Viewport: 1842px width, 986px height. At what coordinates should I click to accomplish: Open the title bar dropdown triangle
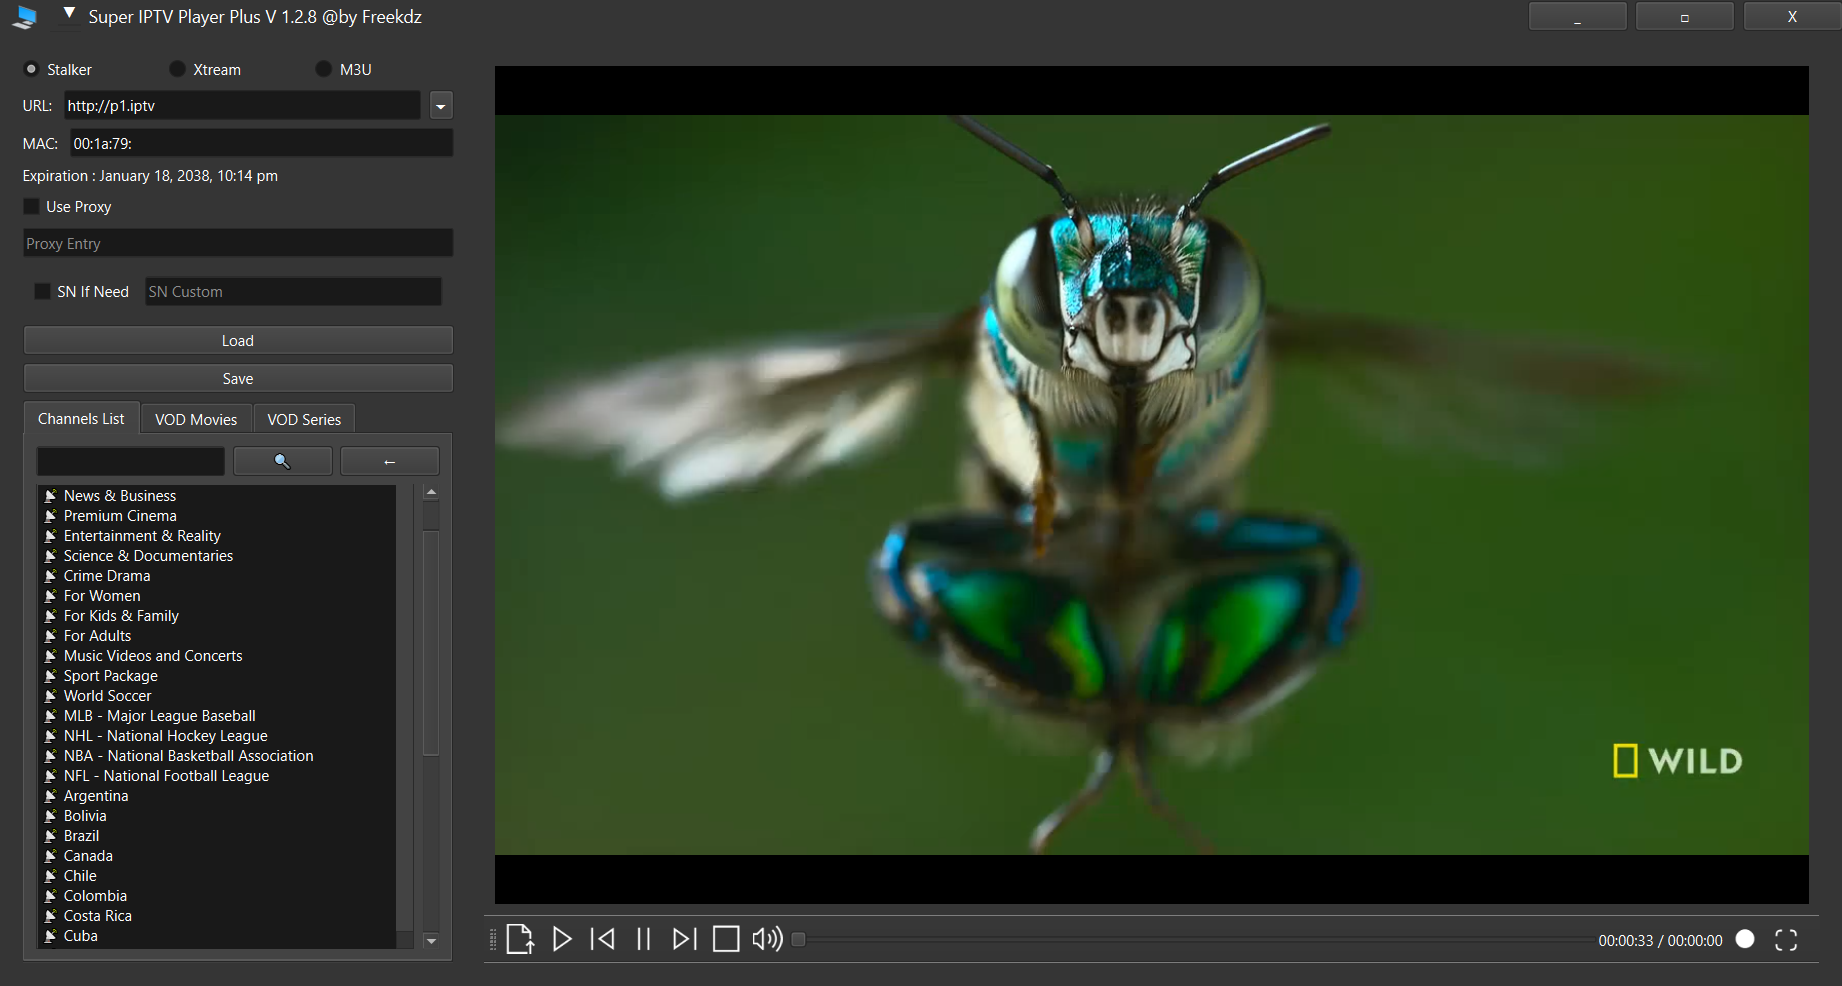pos(69,14)
